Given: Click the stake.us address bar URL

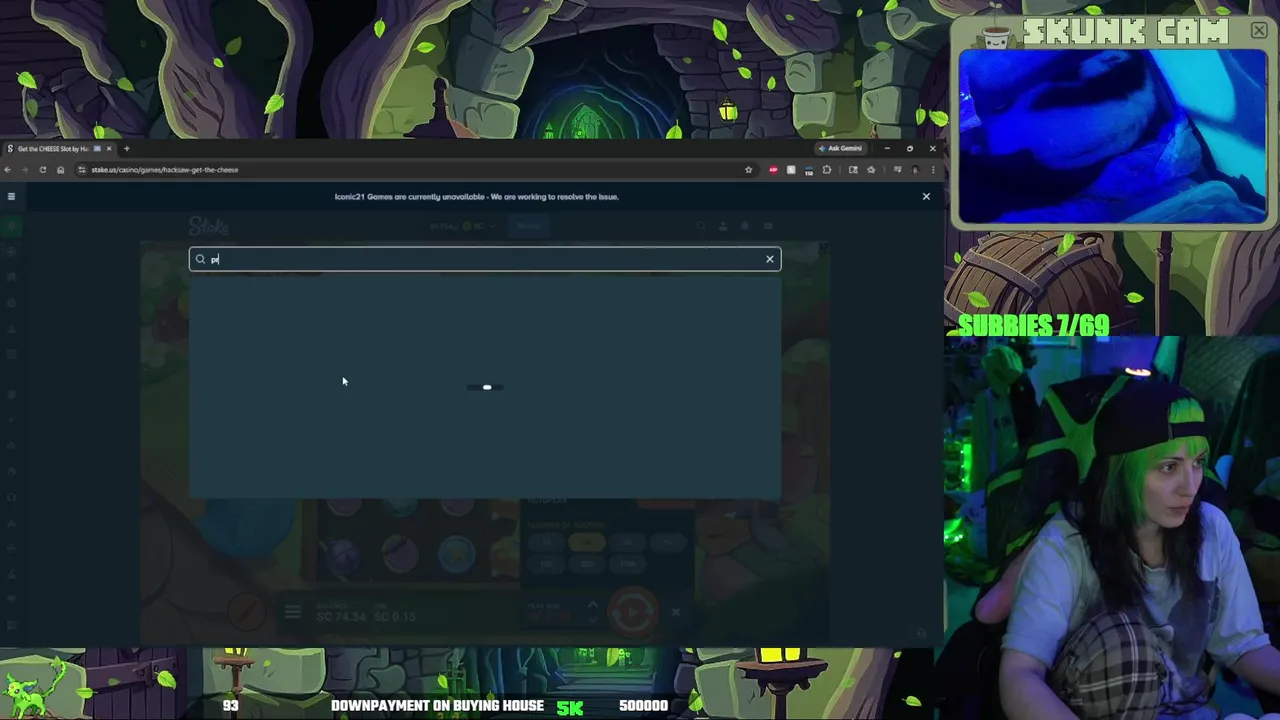Looking at the screenshot, I should point(165,169).
